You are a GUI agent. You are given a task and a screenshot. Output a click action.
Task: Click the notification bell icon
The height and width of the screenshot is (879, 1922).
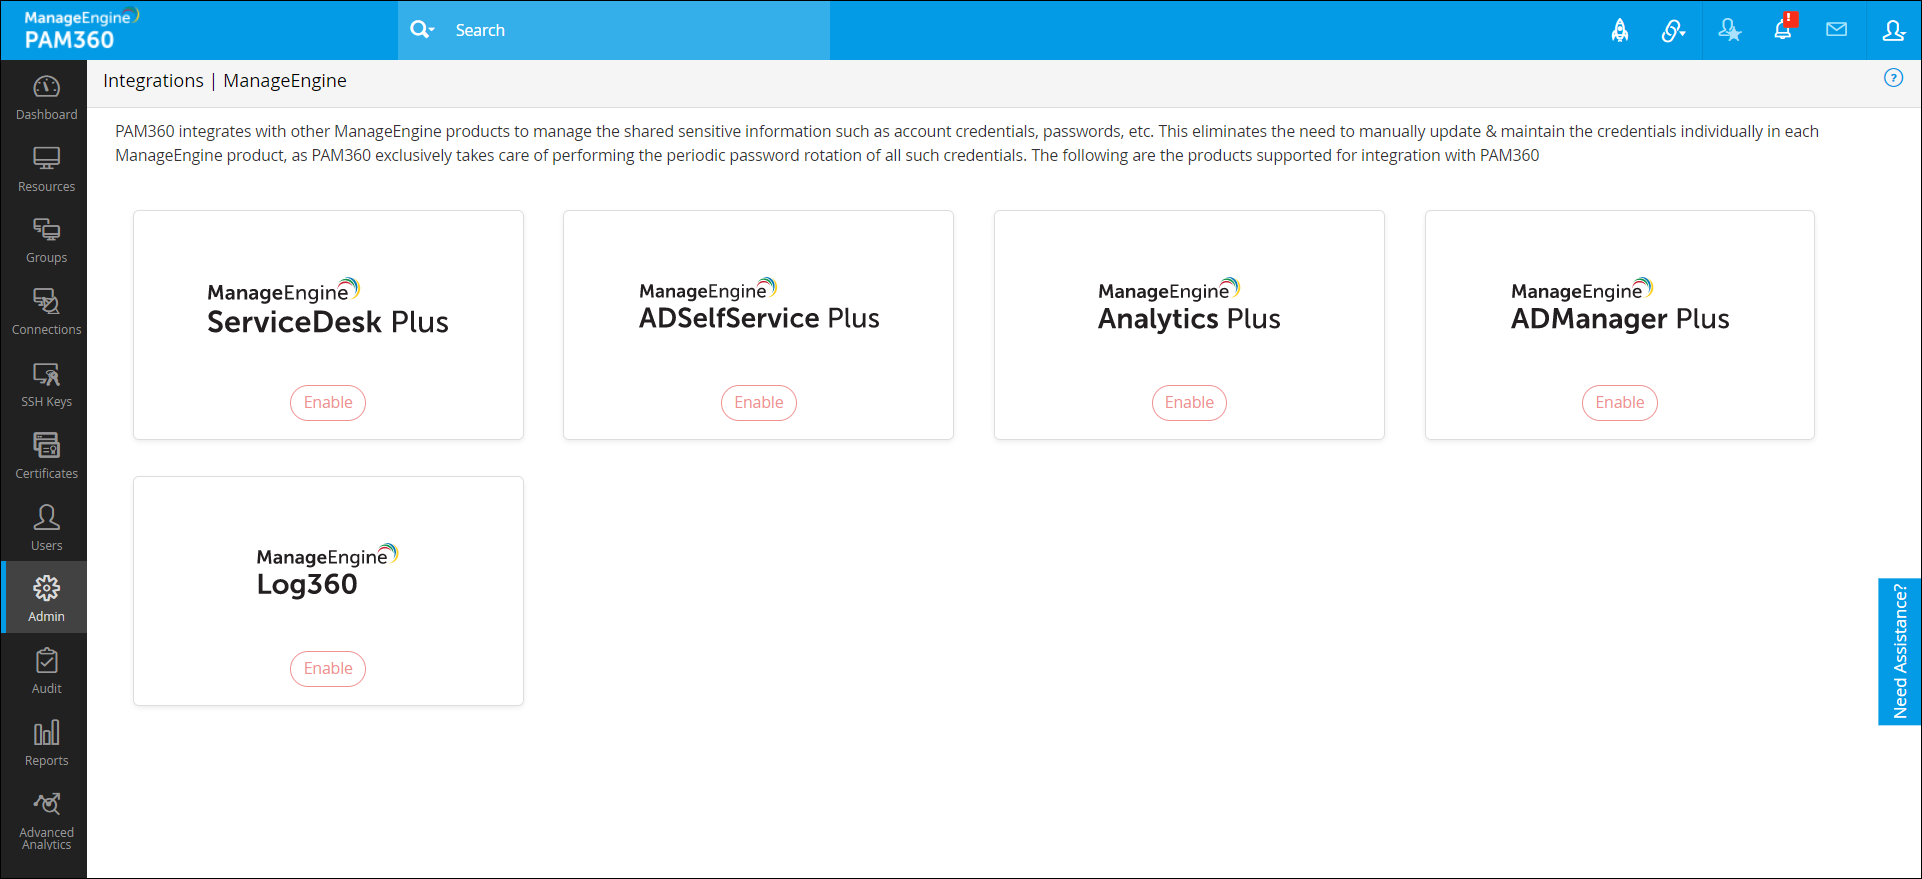point(1783,30)
